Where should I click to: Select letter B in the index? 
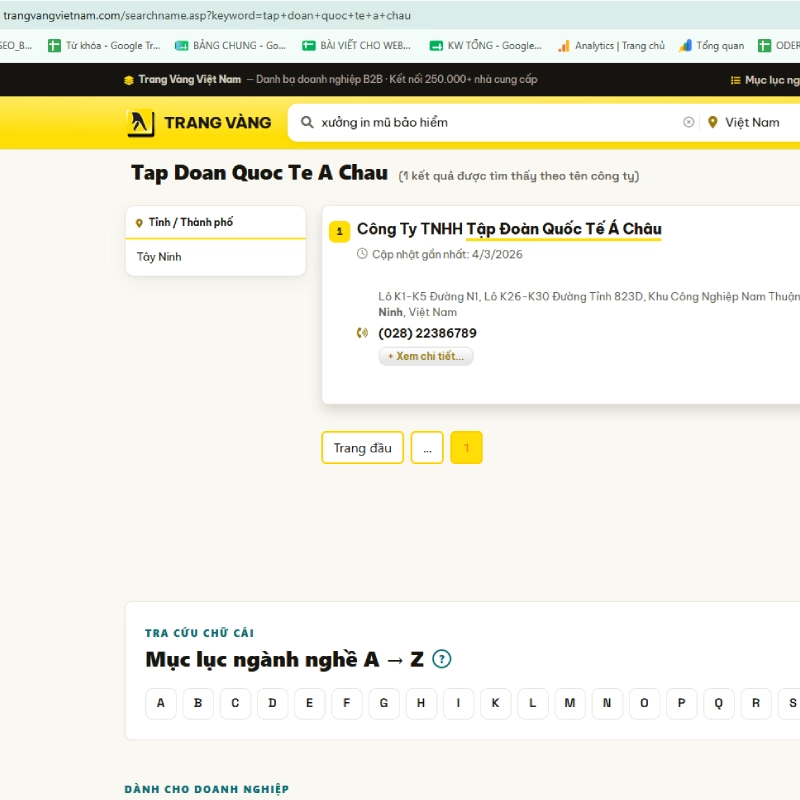tap(198, 703)
